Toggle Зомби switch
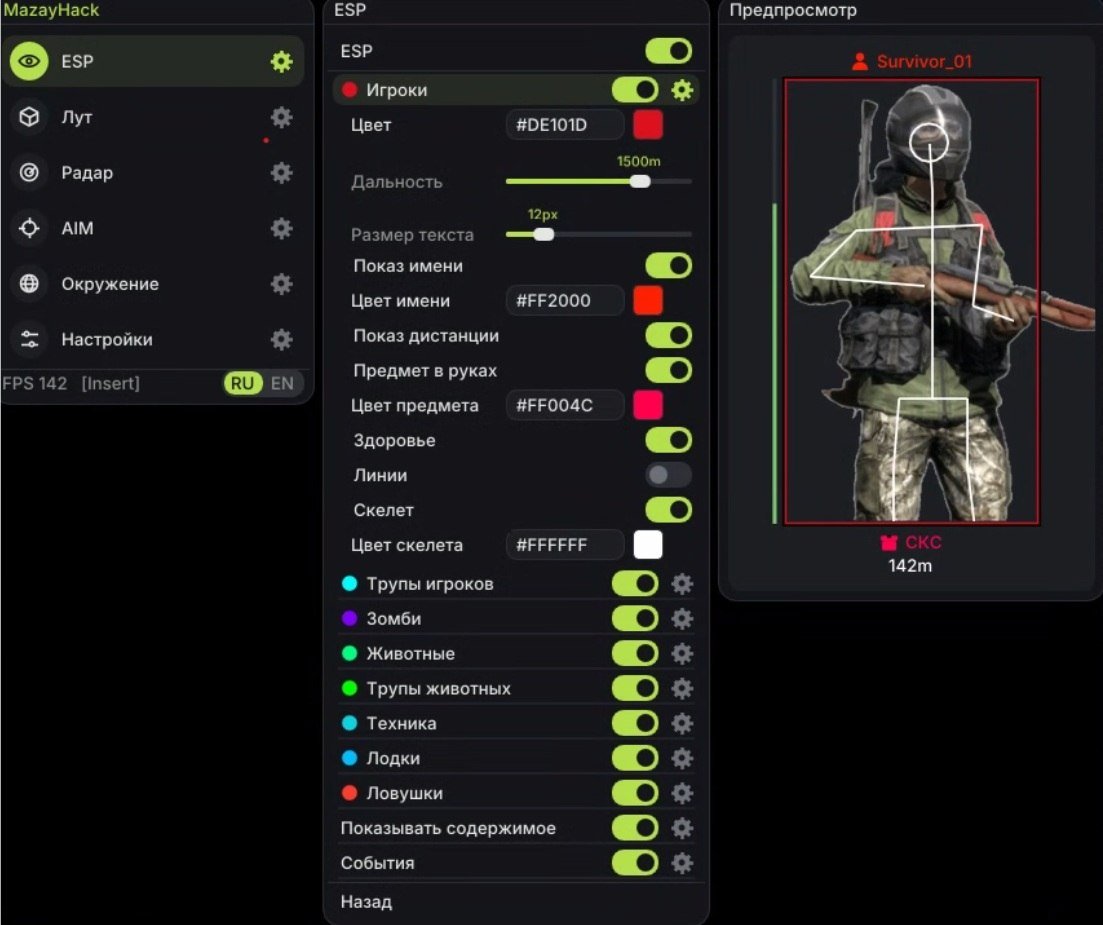This screenshot has width=1103, height=925. (x=635, y=618)
